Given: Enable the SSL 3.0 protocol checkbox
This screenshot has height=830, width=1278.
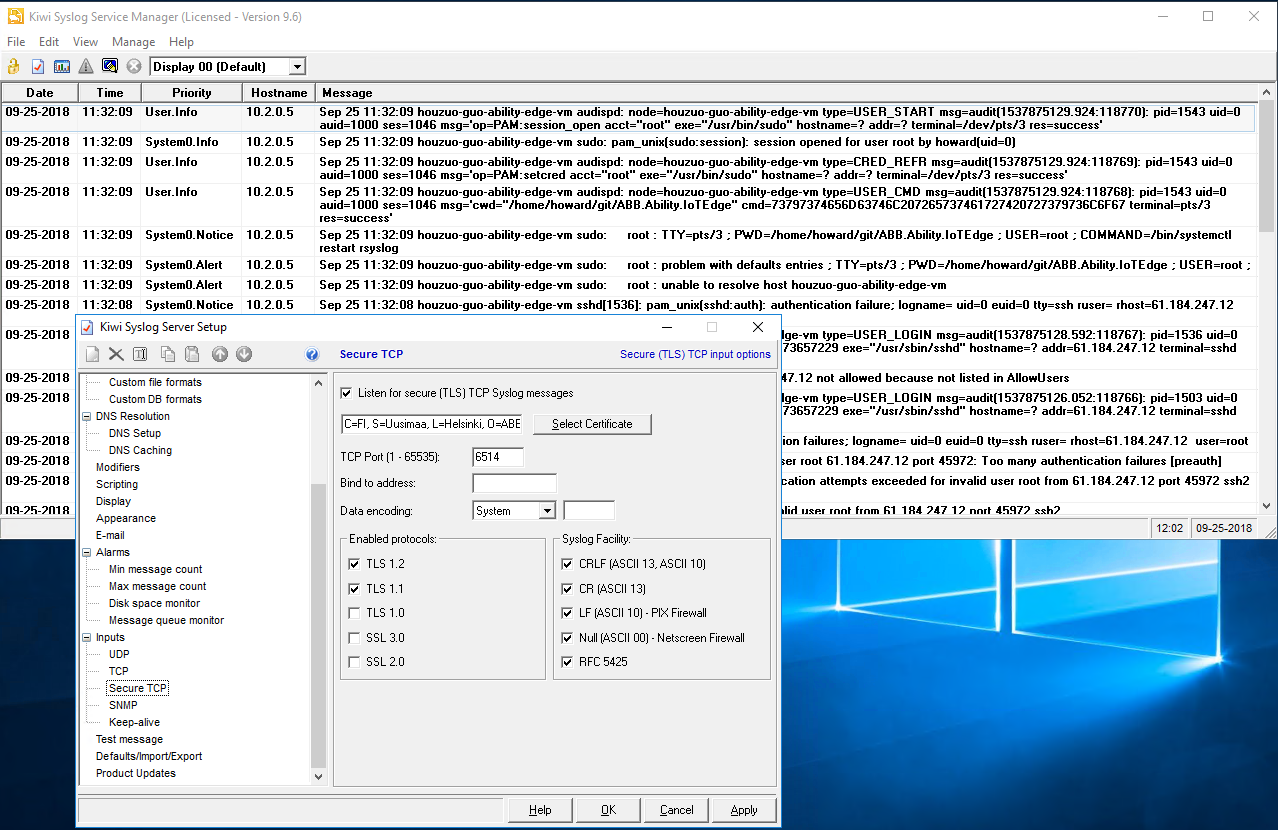Looking at the screenshot, I should coord(354,638).
